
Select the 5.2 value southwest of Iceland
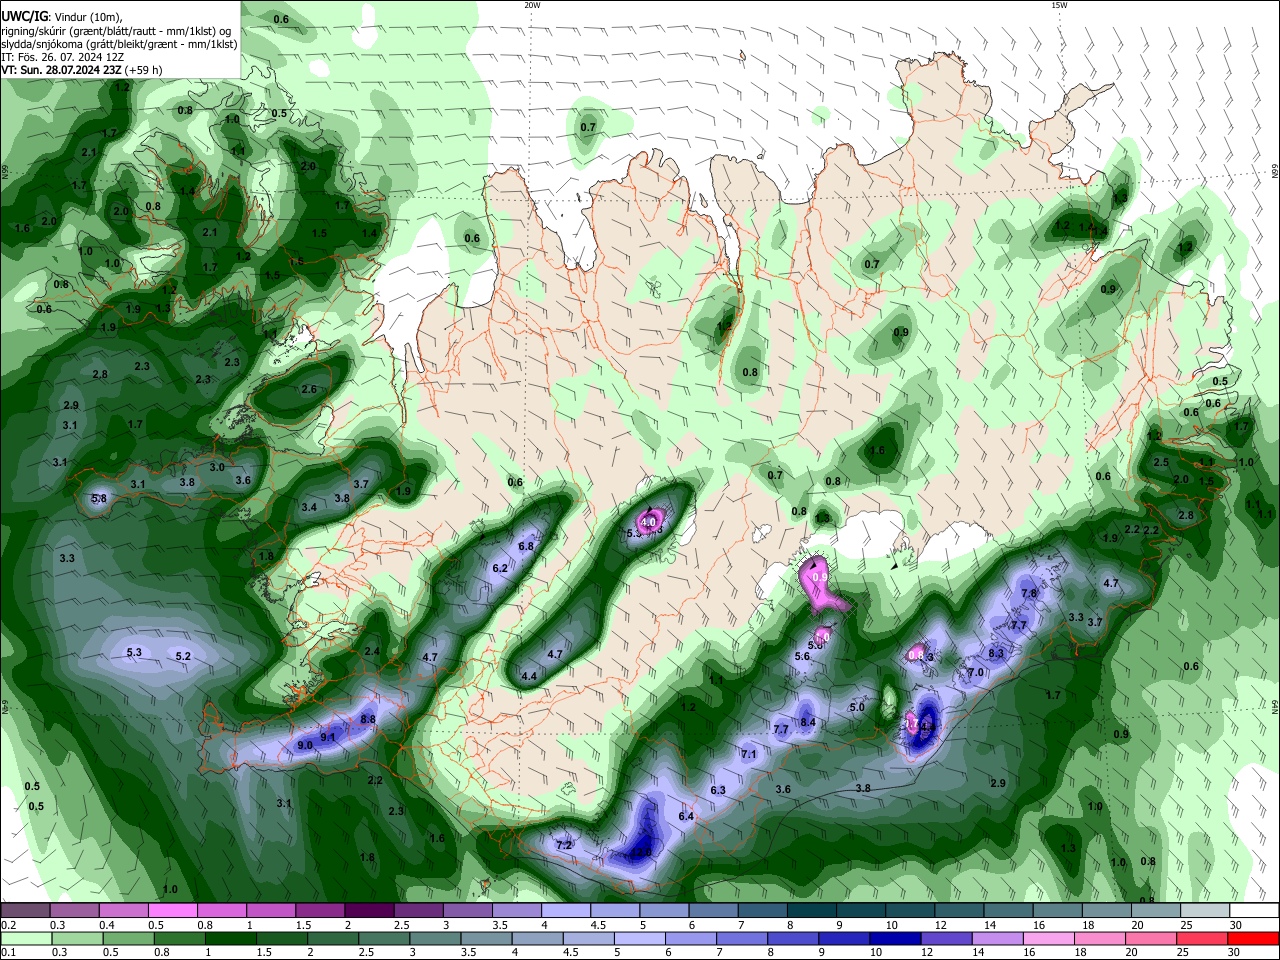(x=183, y=656)
